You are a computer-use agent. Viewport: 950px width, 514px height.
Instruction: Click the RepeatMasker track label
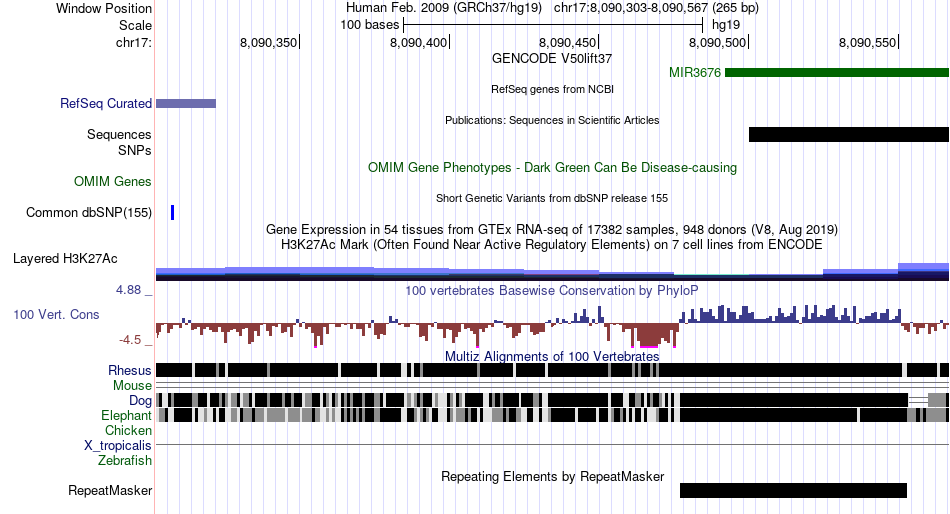pos(110,490)
